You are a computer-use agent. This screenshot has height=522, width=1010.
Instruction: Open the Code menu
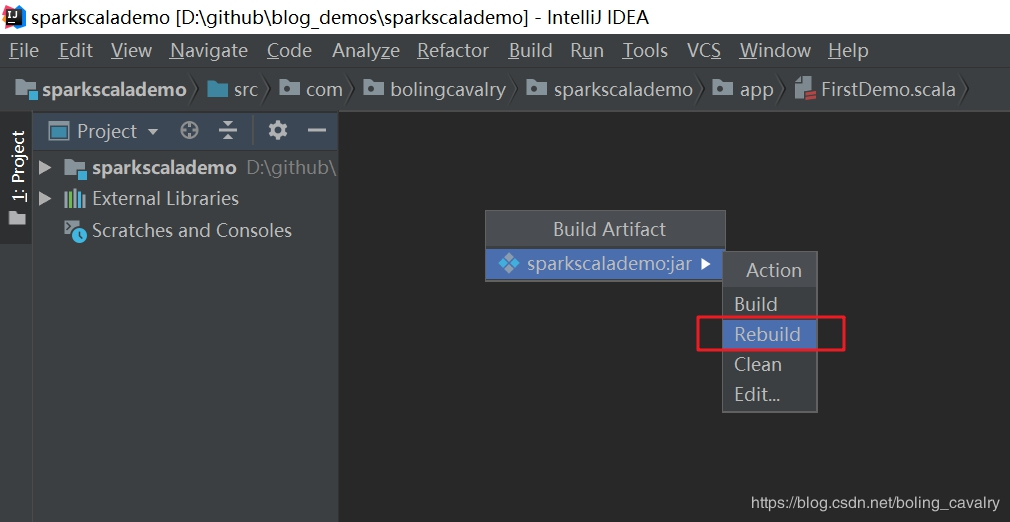click(x=289, y=50)
